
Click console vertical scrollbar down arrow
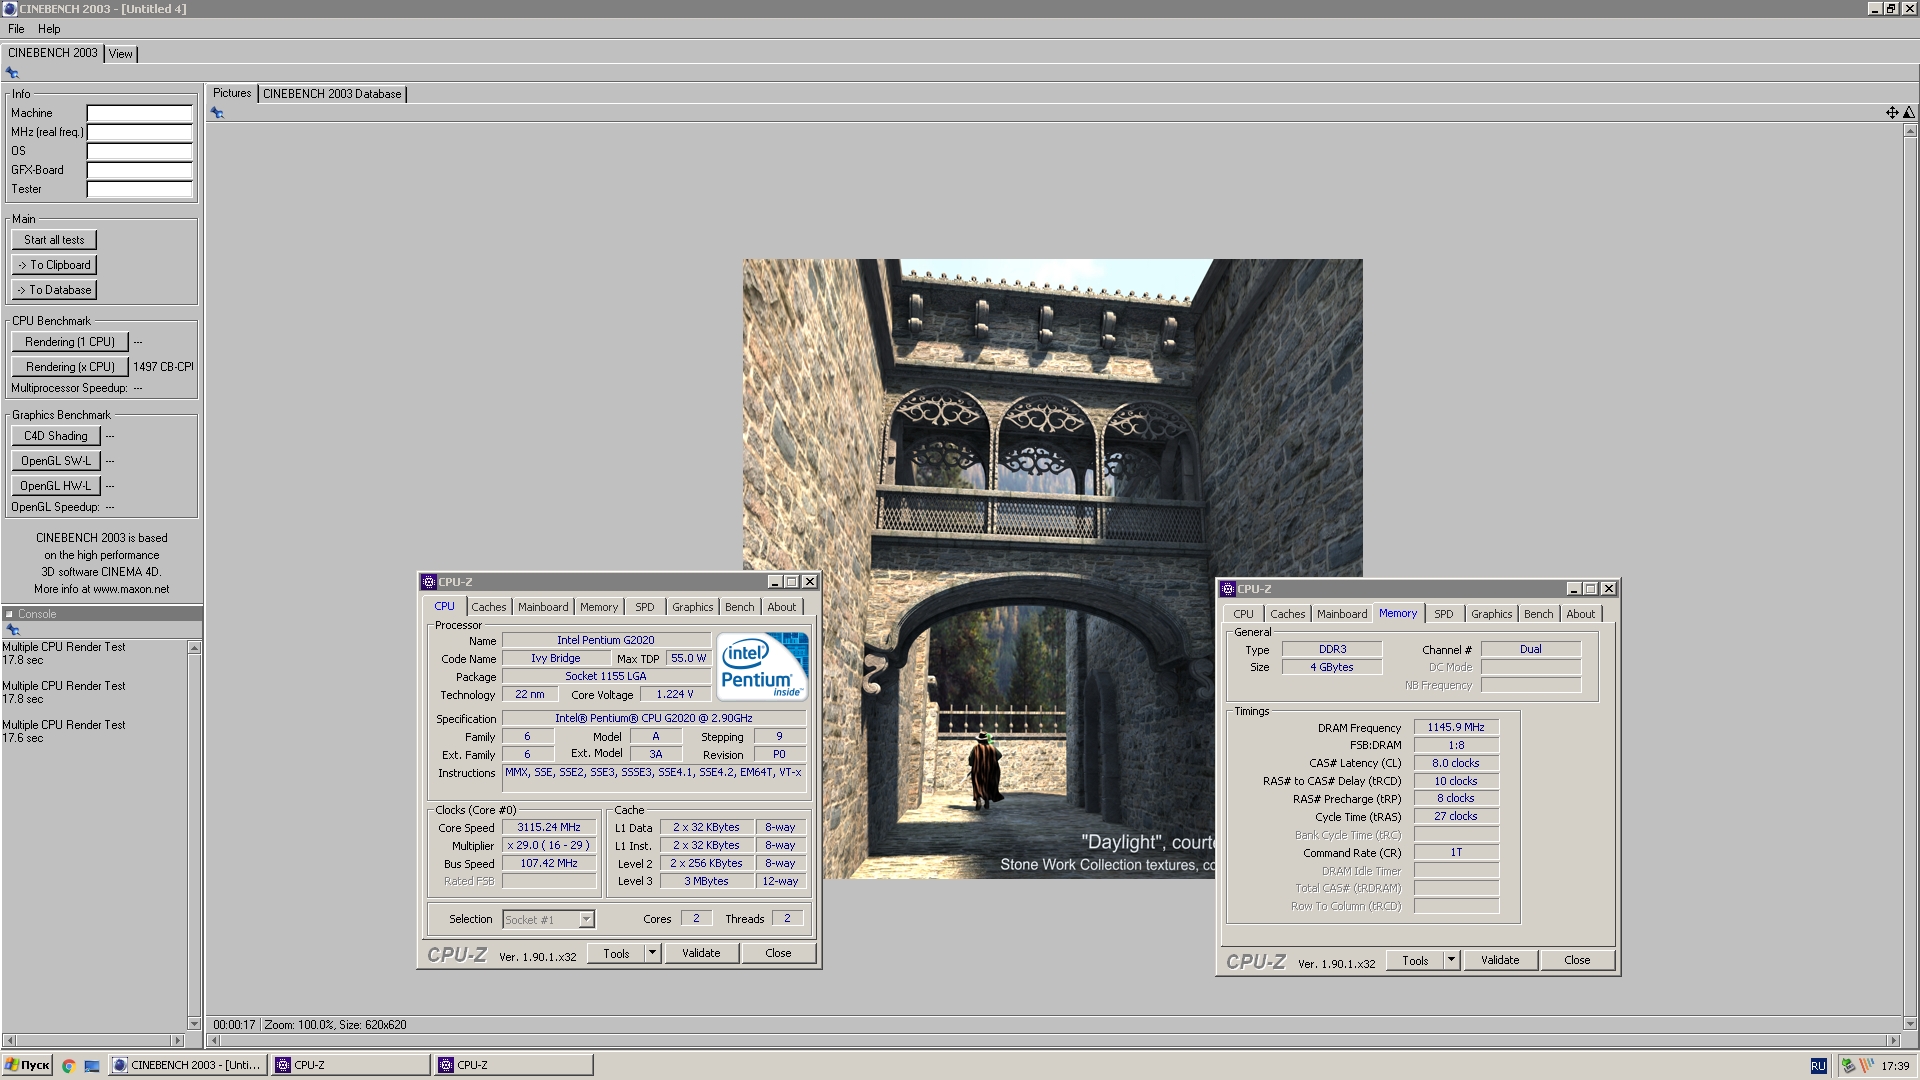(x=194, y=1023)
